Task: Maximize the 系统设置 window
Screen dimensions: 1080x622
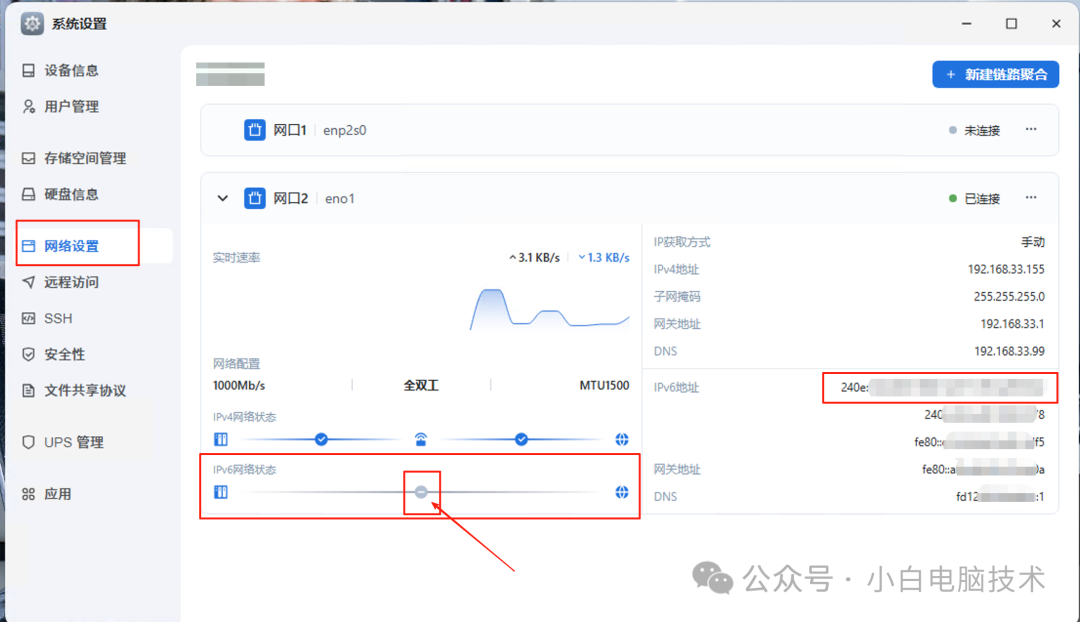Action: coord(1011,23)
